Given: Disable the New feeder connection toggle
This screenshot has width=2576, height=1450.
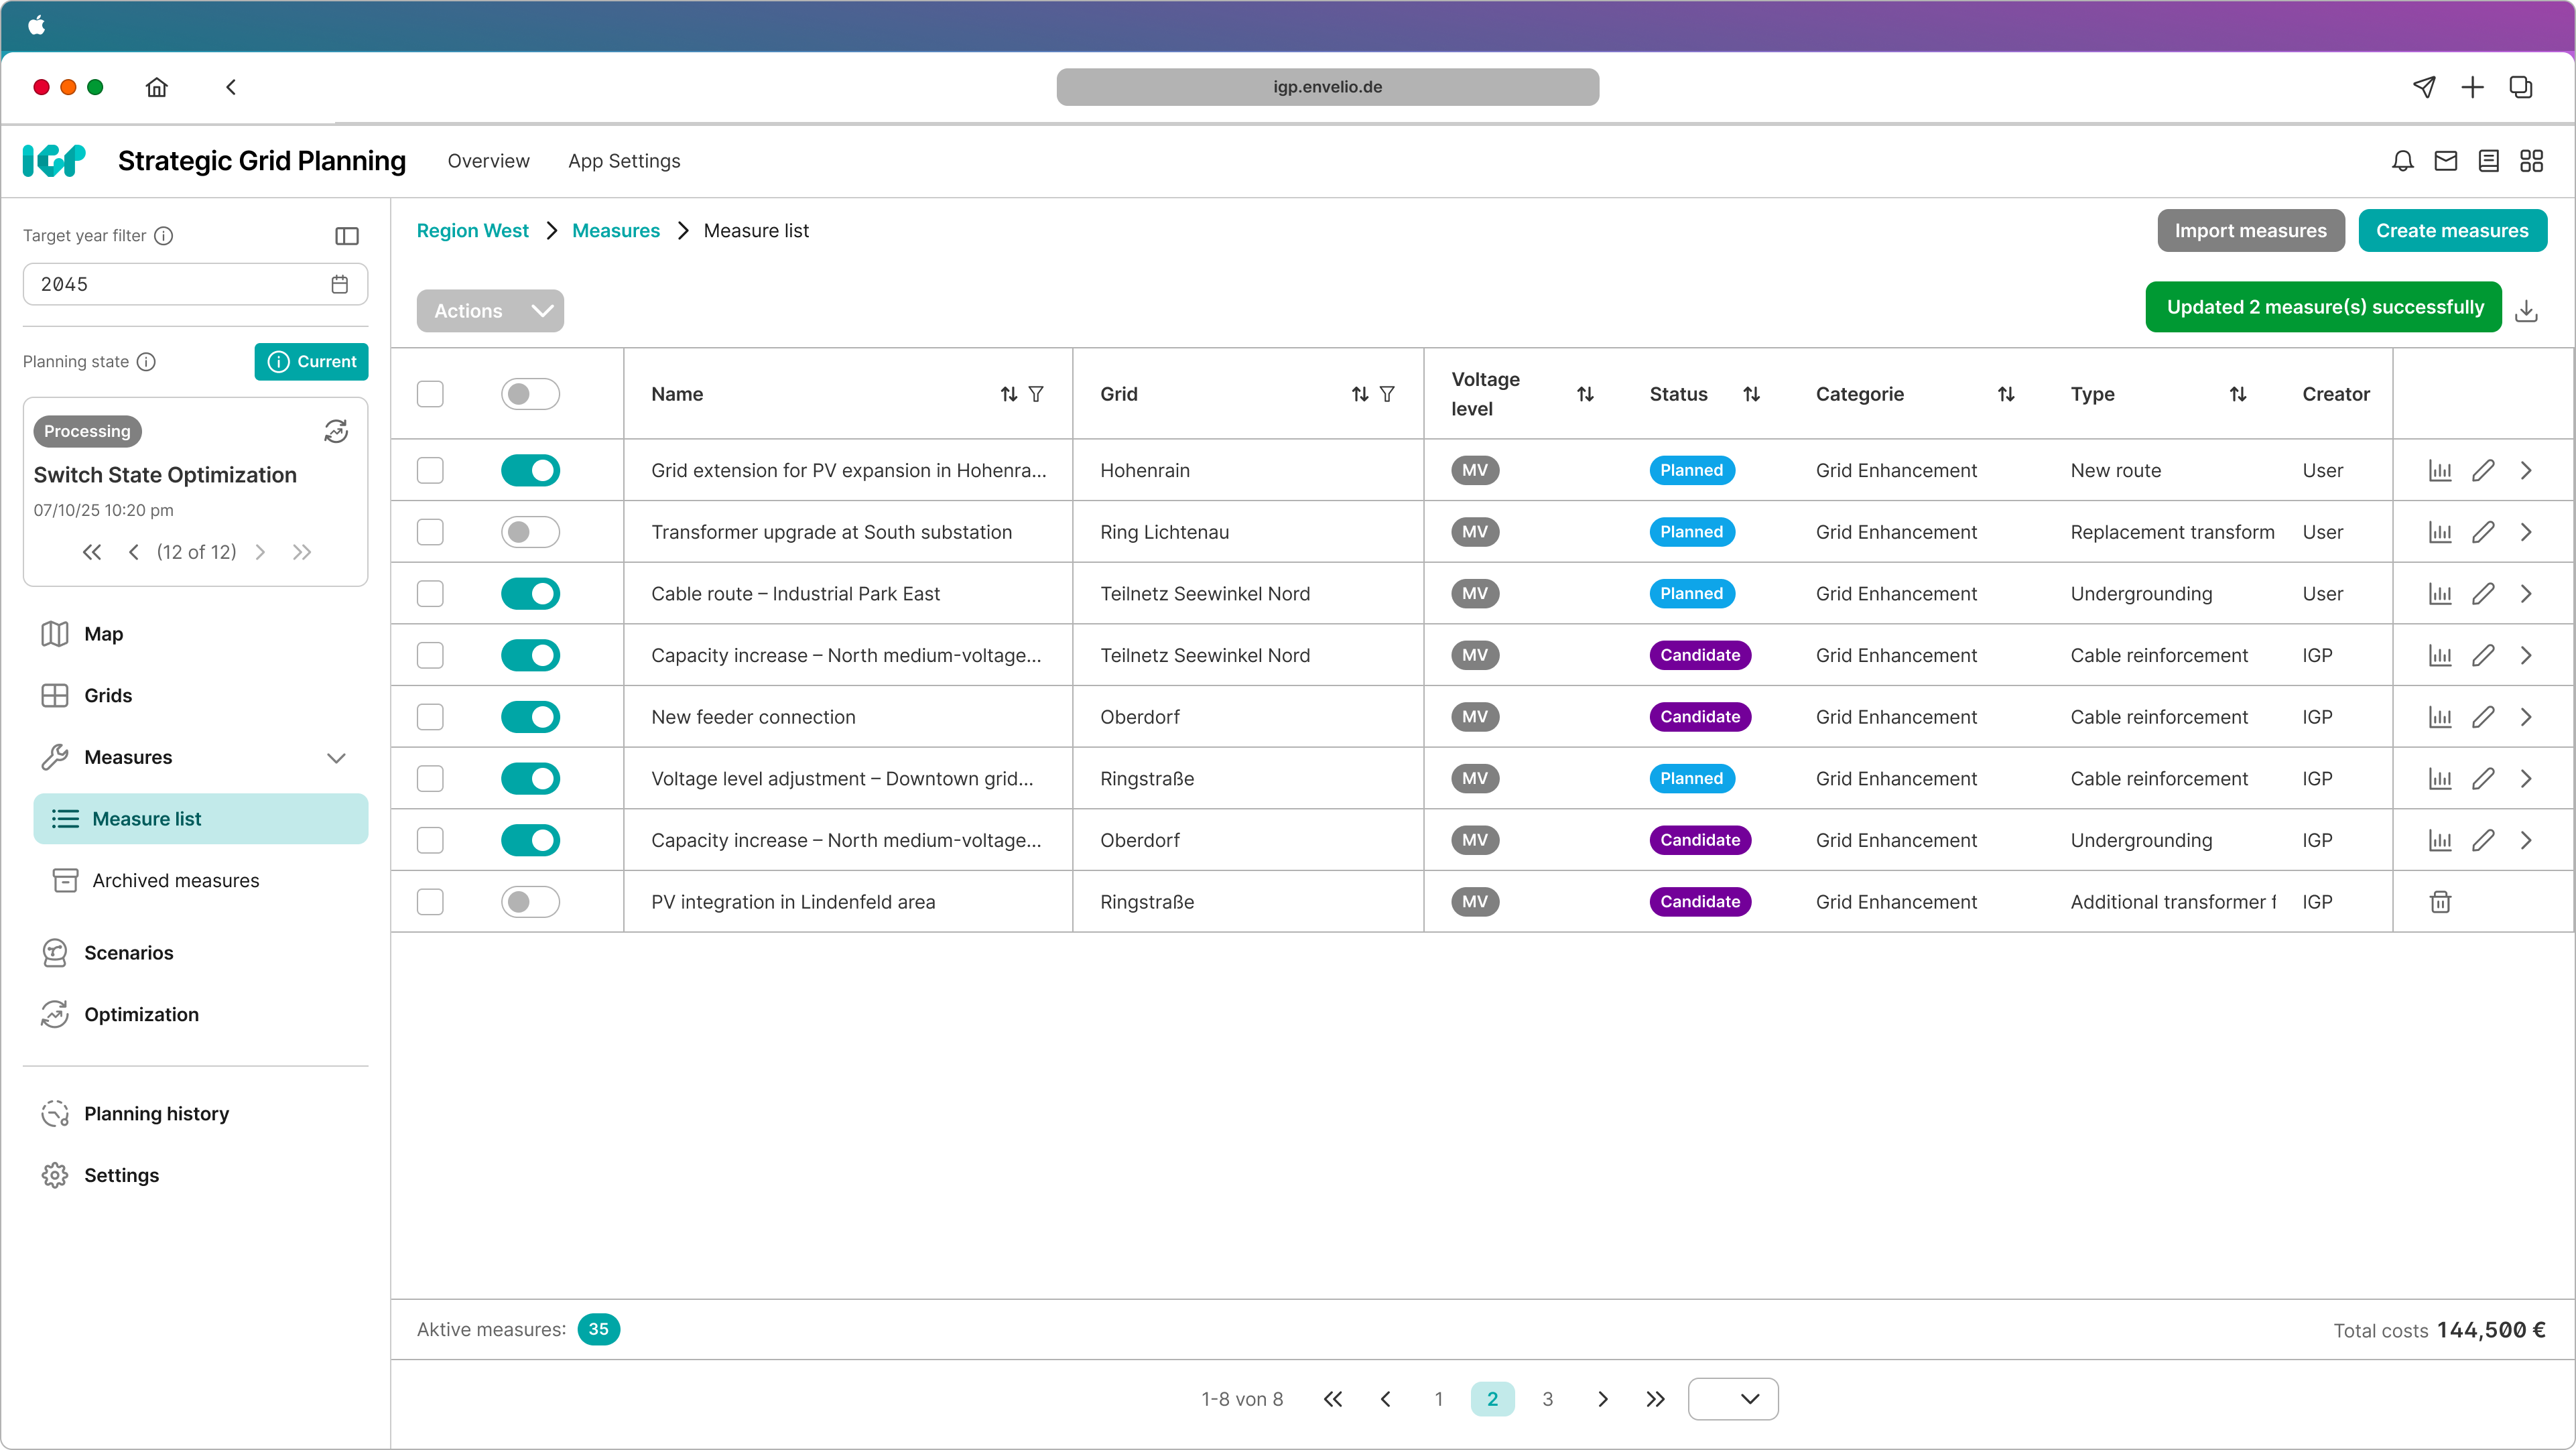Looking at the screenshot, I should pos(530,716).
